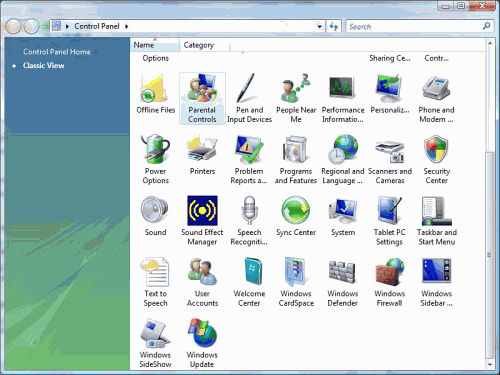Launch the Personalization applet
This screenshot has height=375, width=500.
[x=390, y=95]
